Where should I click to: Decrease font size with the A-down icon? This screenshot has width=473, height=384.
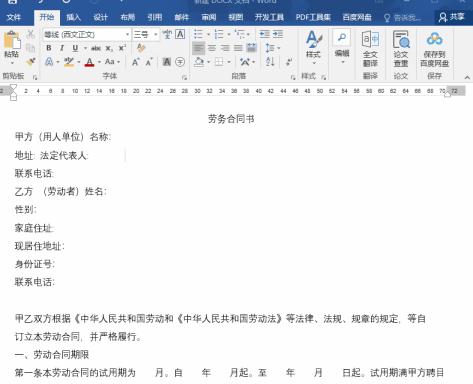tap(149, 62)
